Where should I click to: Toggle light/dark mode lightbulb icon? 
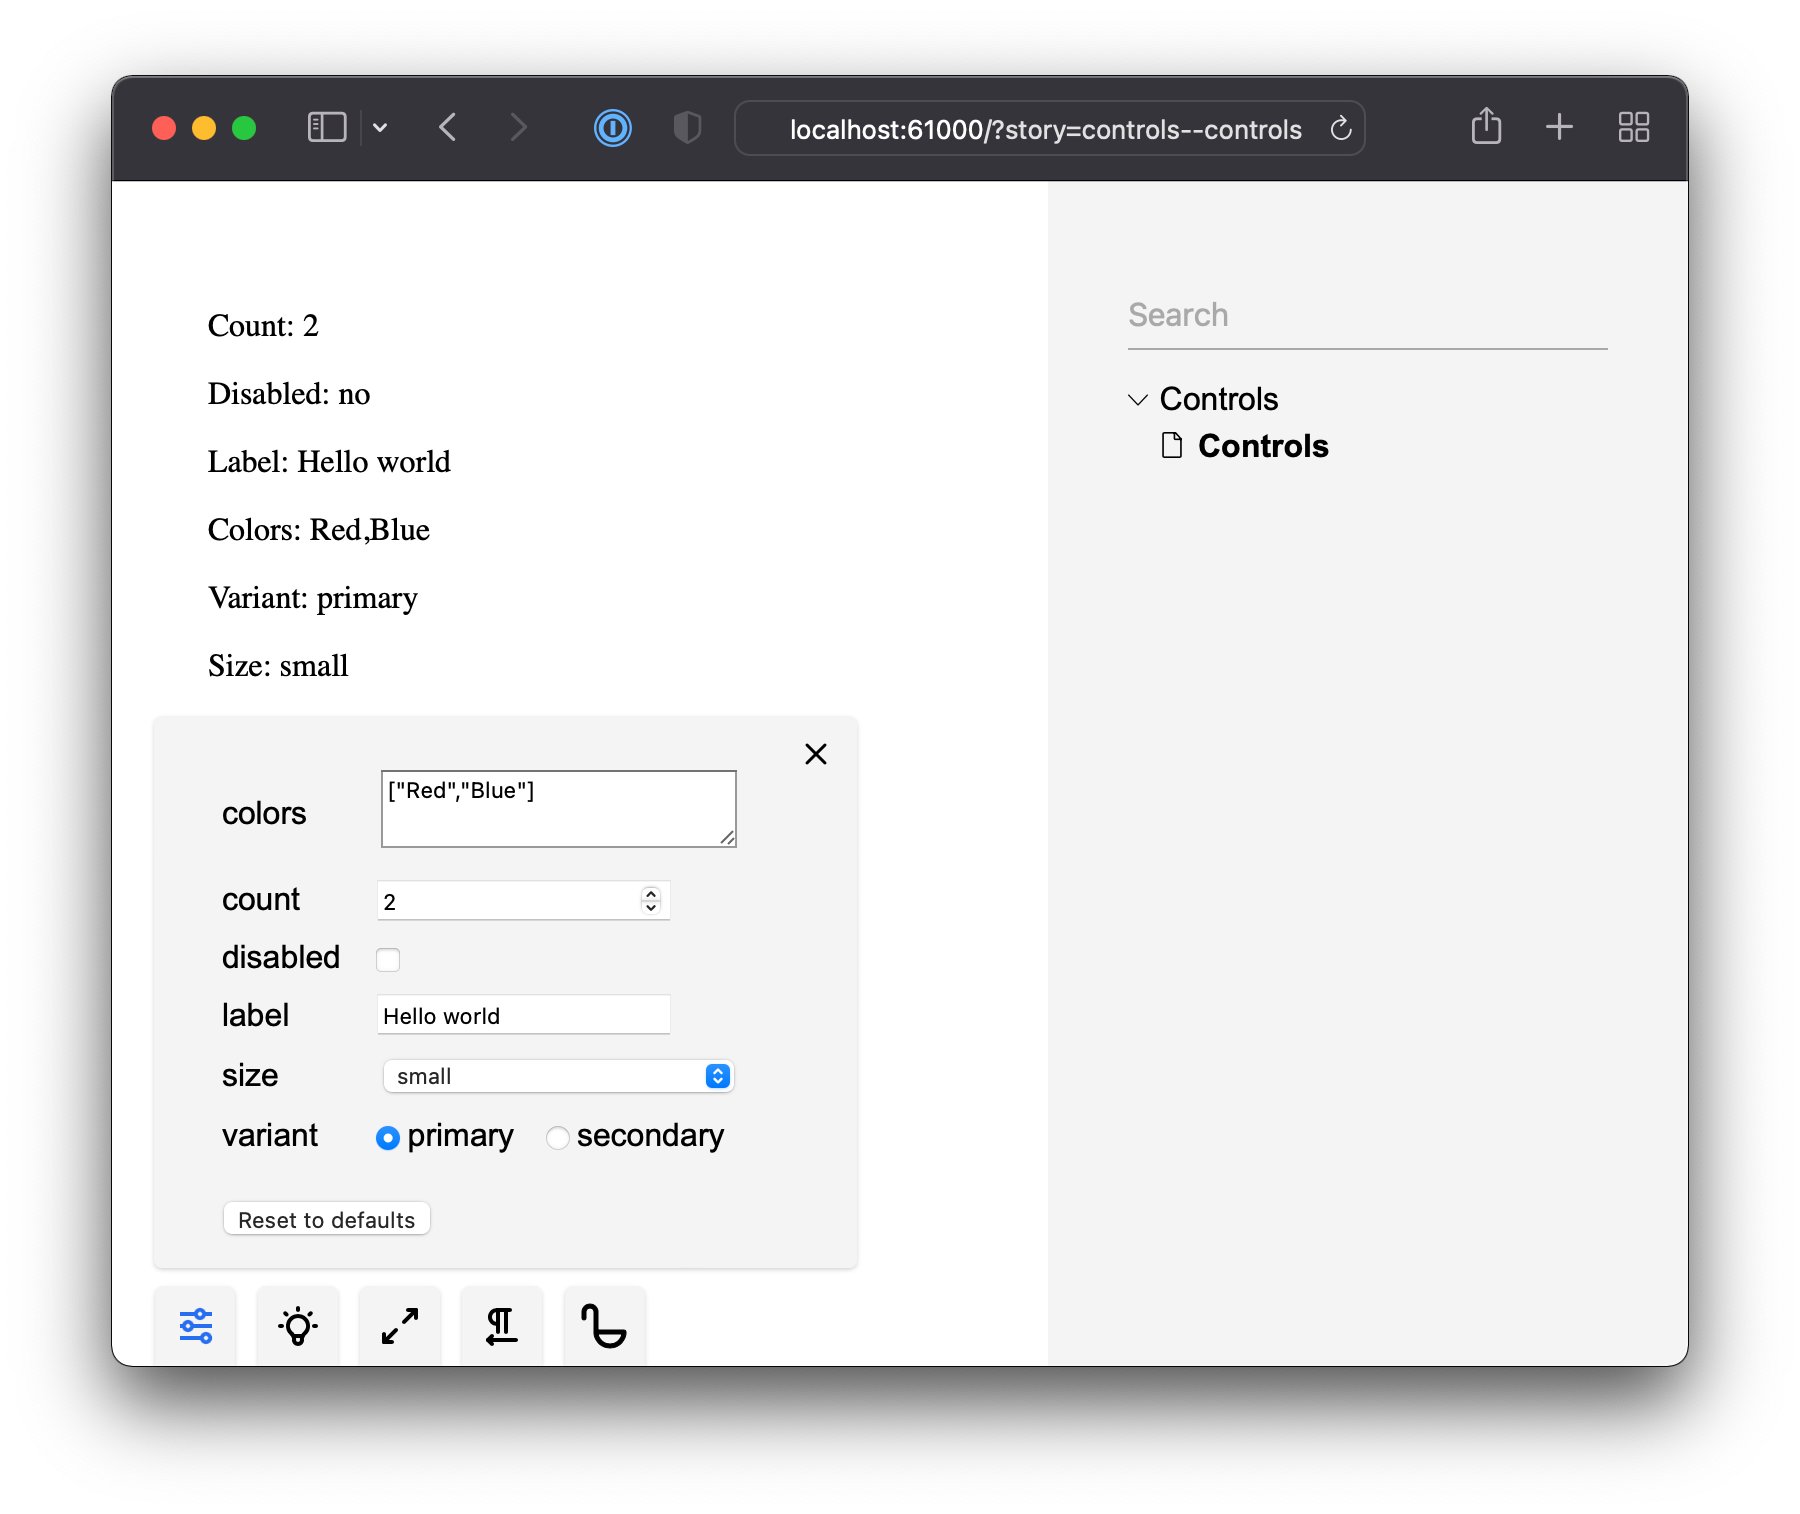point(298,1326)
